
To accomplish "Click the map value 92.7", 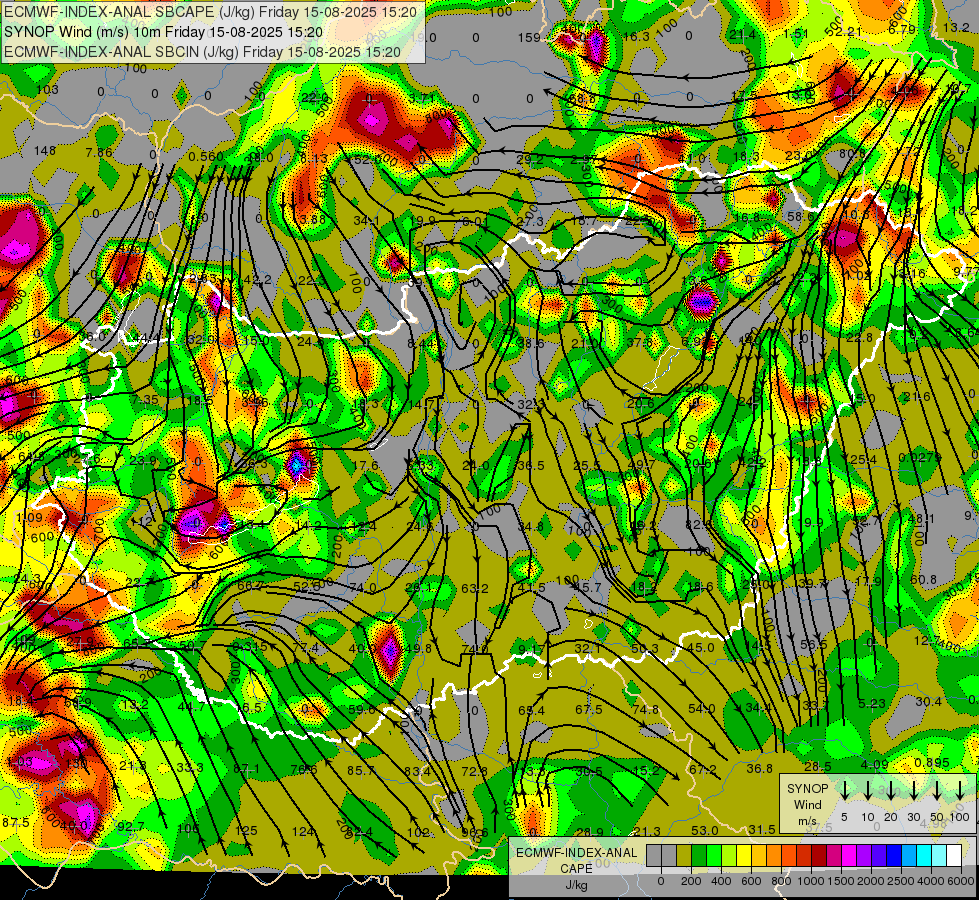I will (130, 827).
